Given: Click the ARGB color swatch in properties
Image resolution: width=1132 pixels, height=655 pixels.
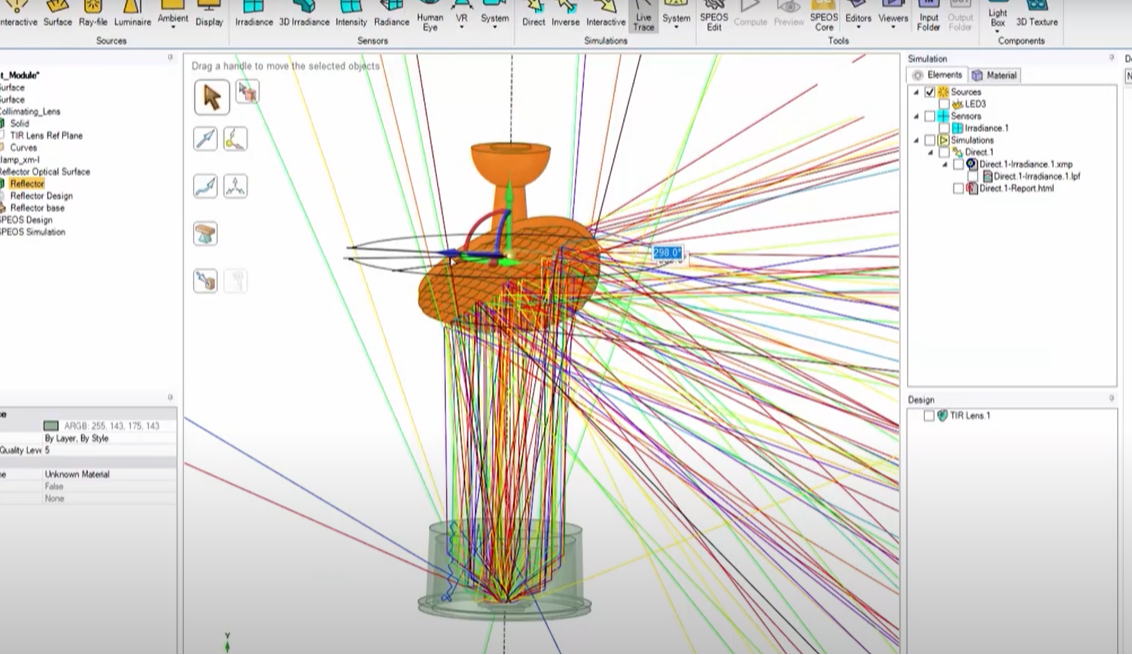Looking at the screenshot, I should [51, 426].
